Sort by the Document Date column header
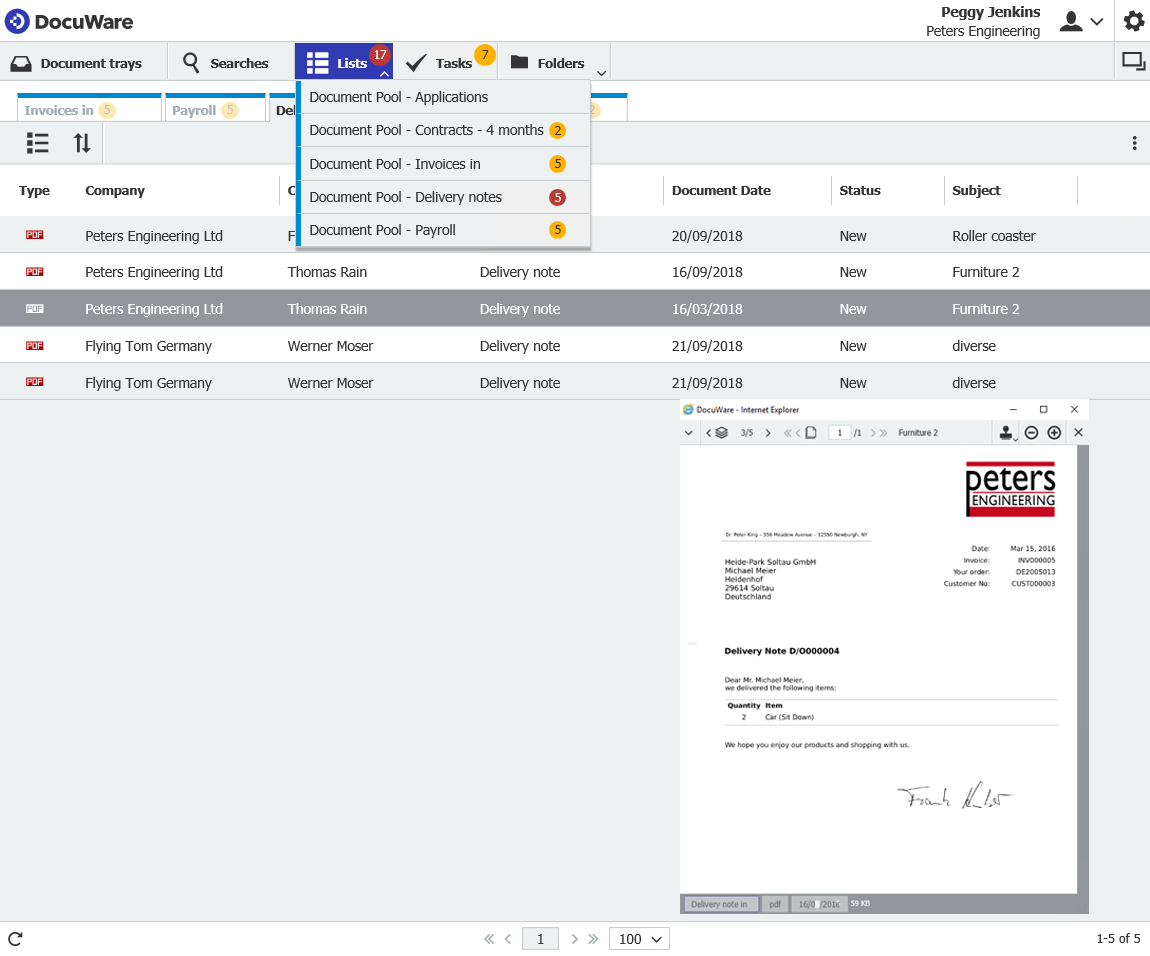Viewport: 1150px width, 956px height. pyautogui.click(x=713, y=190)
